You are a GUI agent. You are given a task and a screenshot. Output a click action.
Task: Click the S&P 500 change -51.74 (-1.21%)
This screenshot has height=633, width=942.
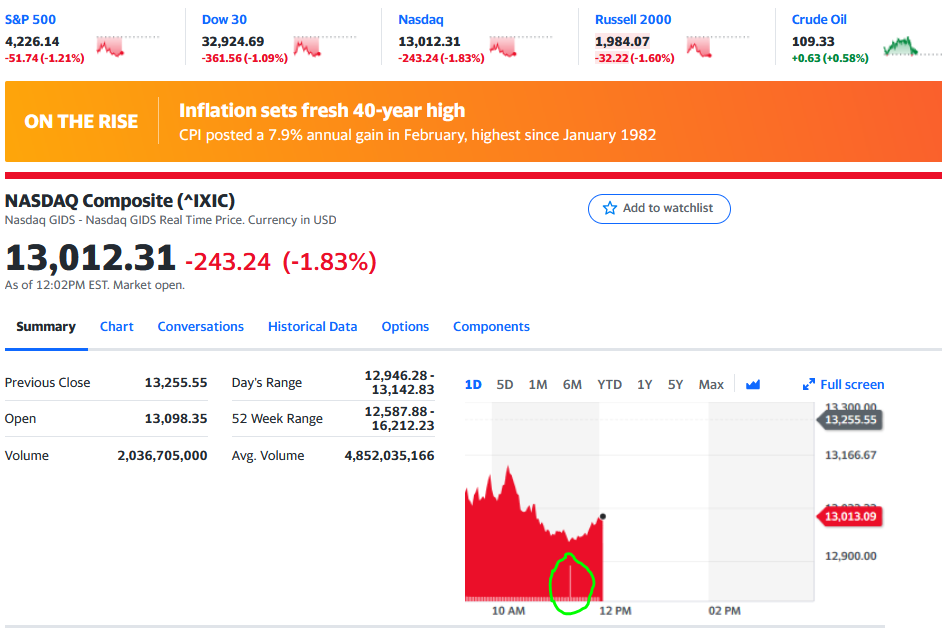44,58
